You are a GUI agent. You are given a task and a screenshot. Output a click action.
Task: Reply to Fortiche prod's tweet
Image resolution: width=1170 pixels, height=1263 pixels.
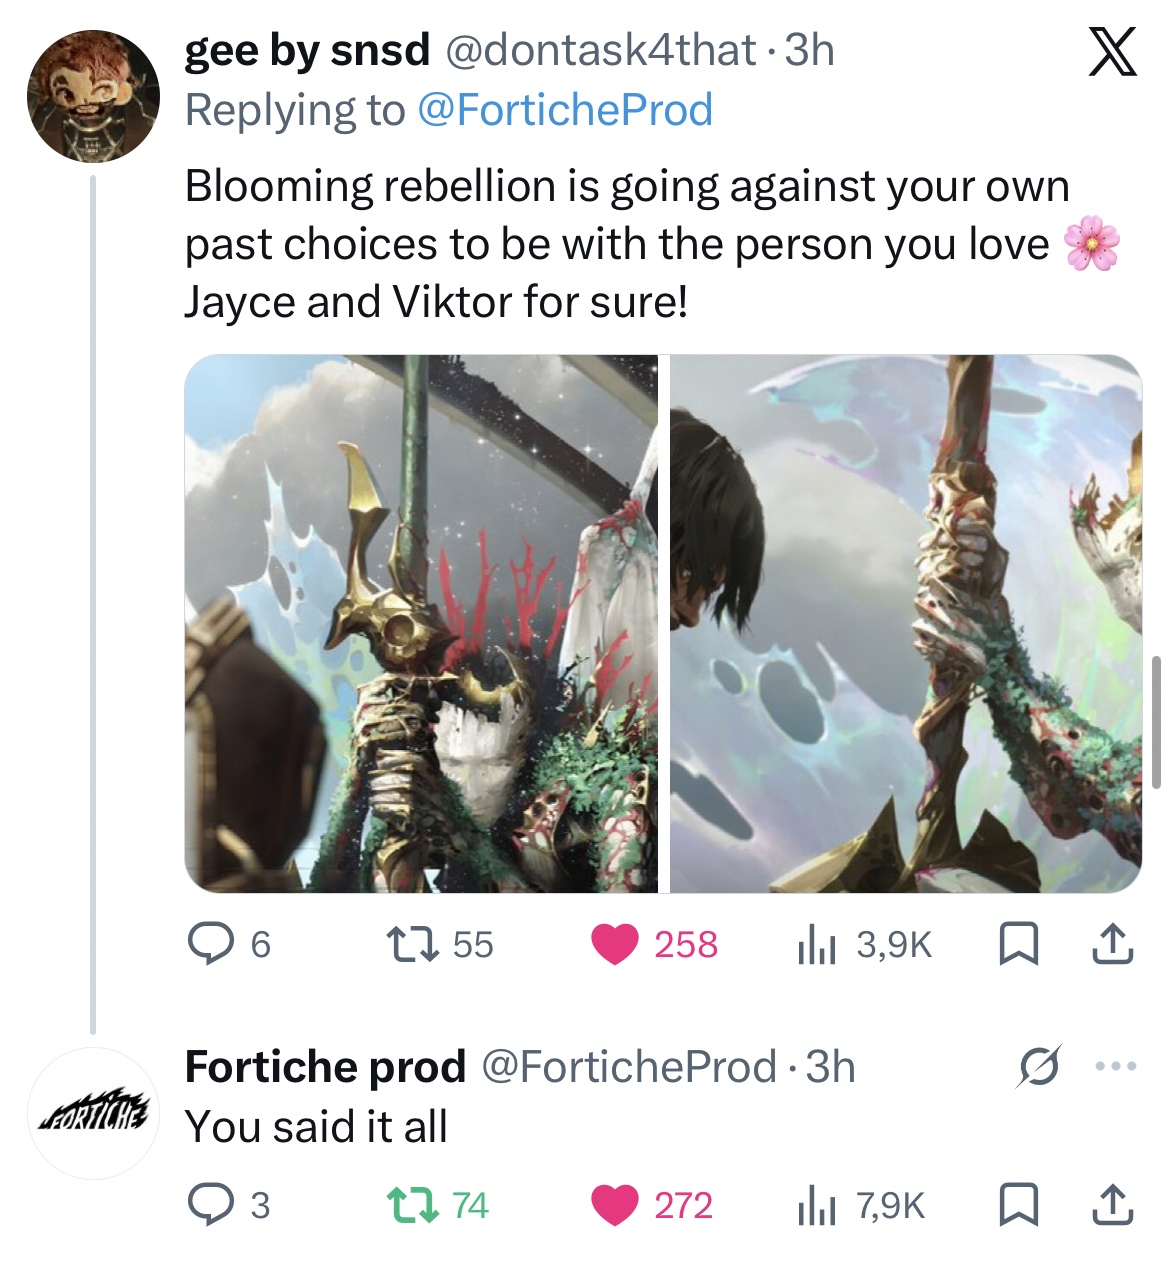(210, 1205)
